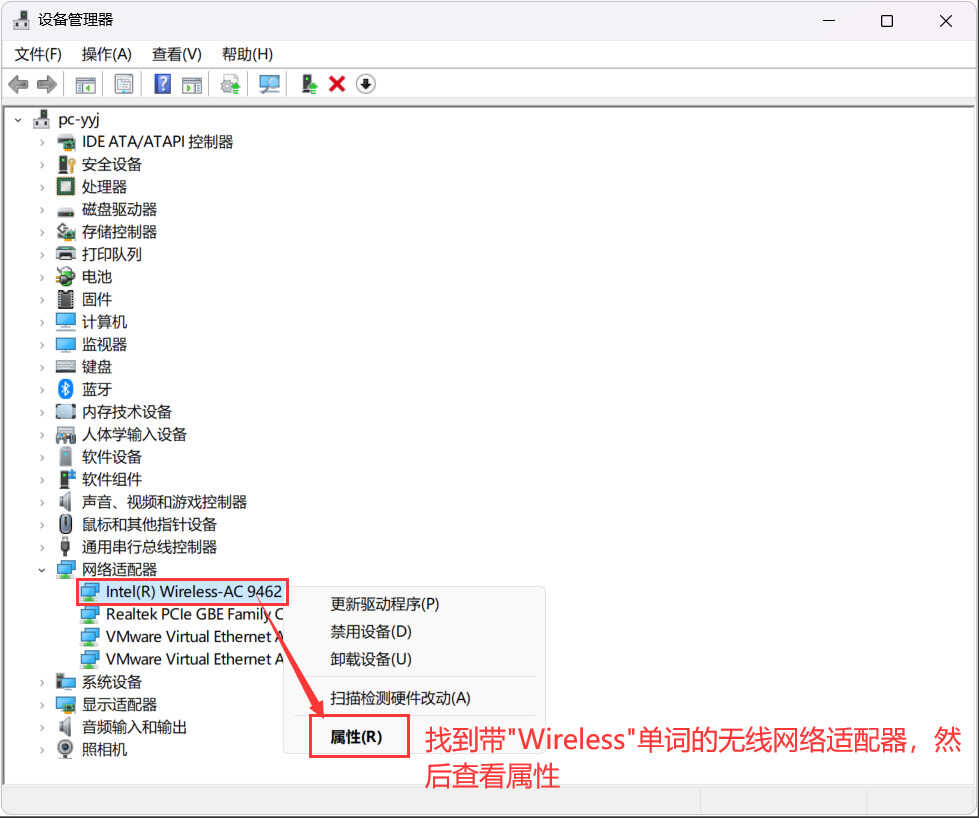Open Properties via the toolbar sheet icon
This screenshot has width=979, height=818.
(124, 84)
